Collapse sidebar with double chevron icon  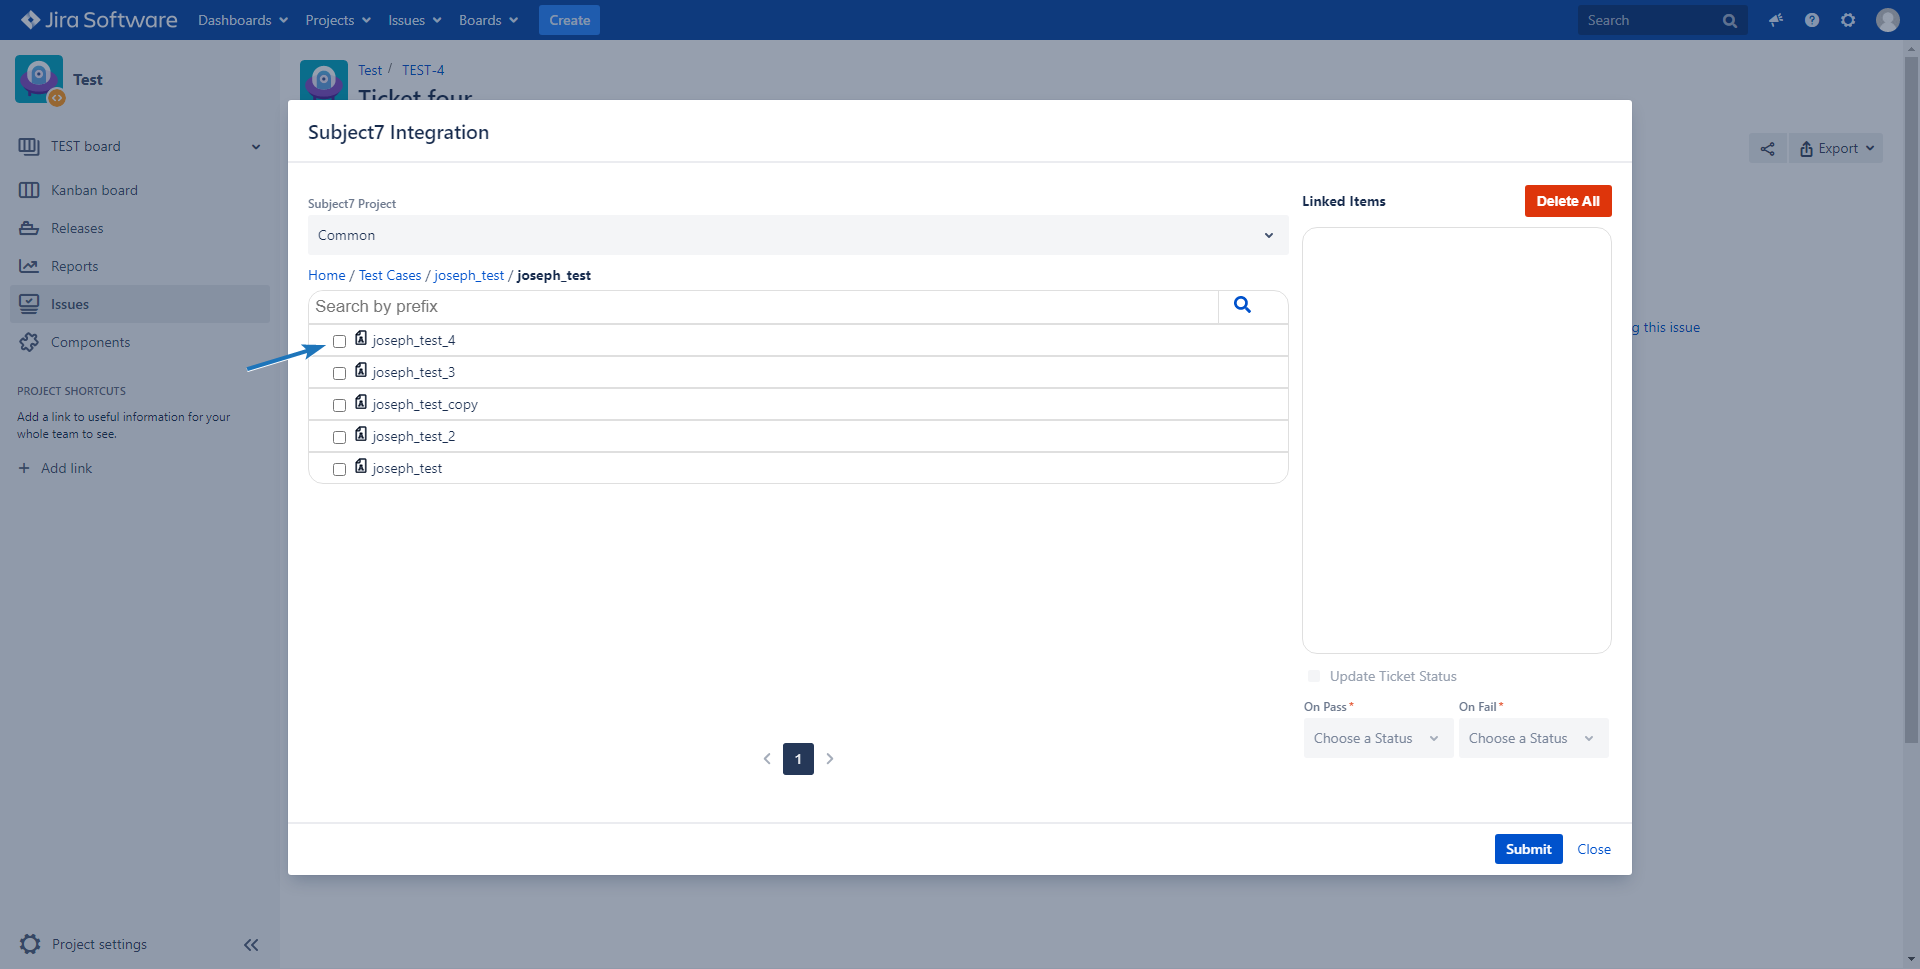click(251, 945)
